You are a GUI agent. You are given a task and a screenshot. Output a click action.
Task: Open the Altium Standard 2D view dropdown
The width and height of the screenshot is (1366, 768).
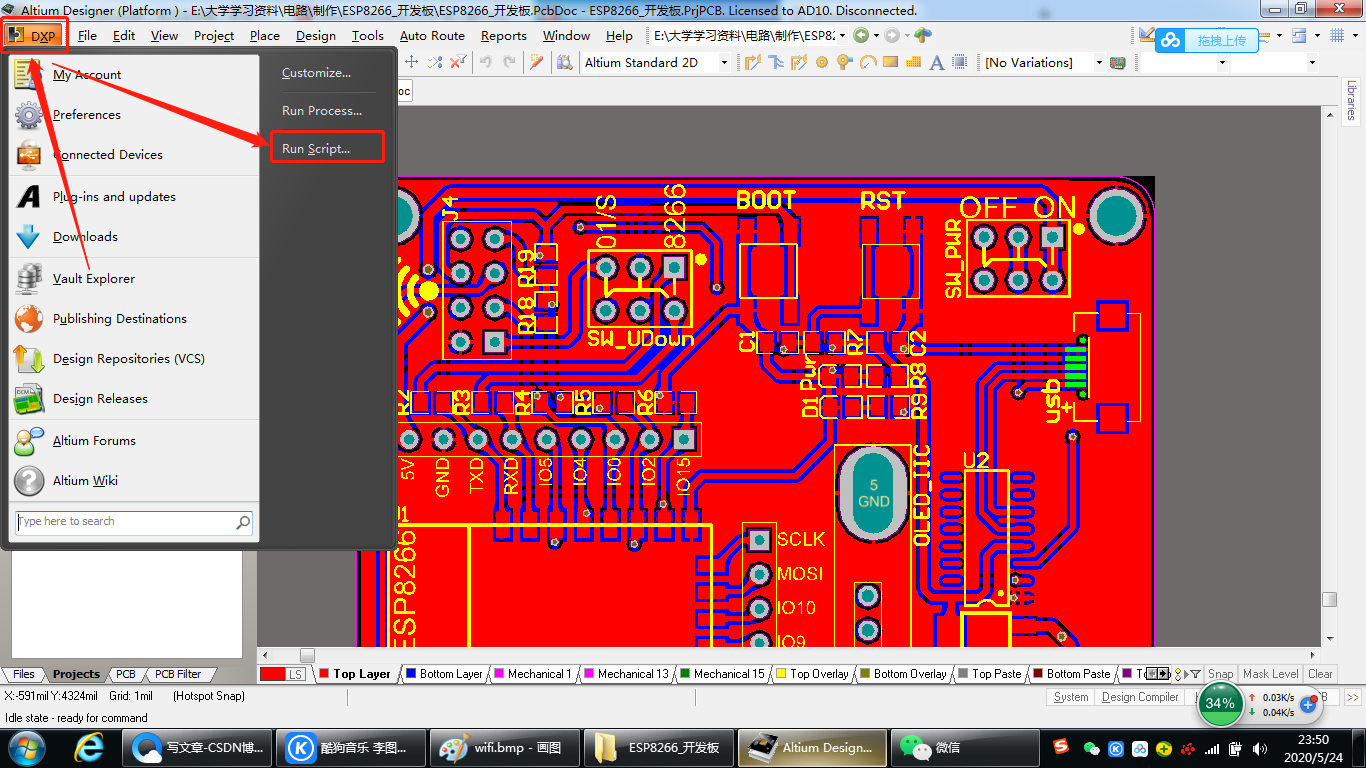[725, 62]
